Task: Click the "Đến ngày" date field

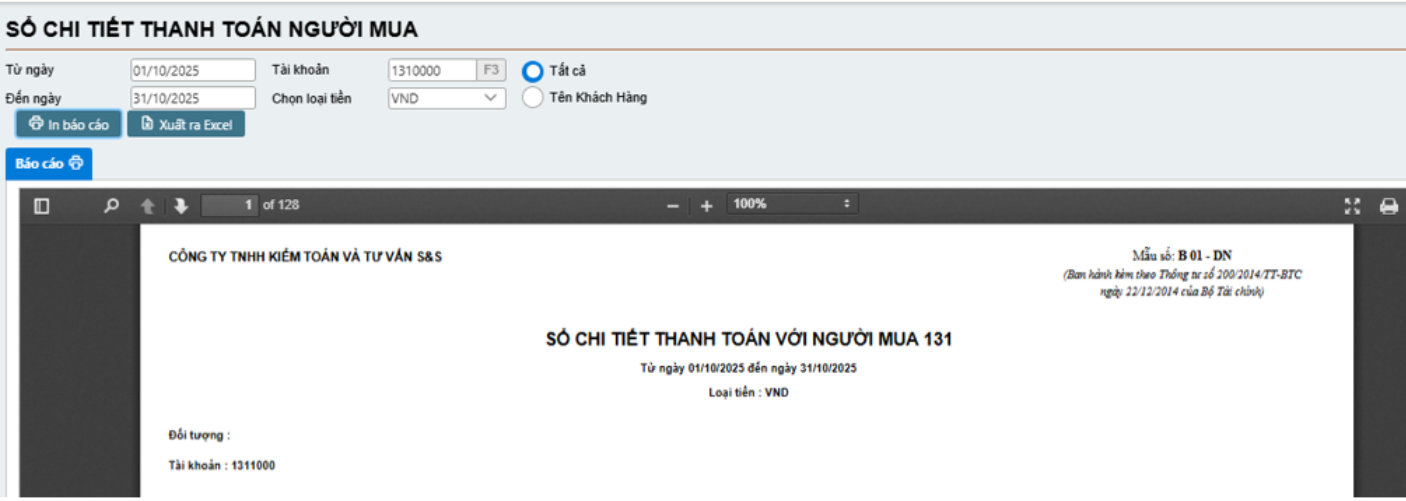Action: [x=193, y=98]
